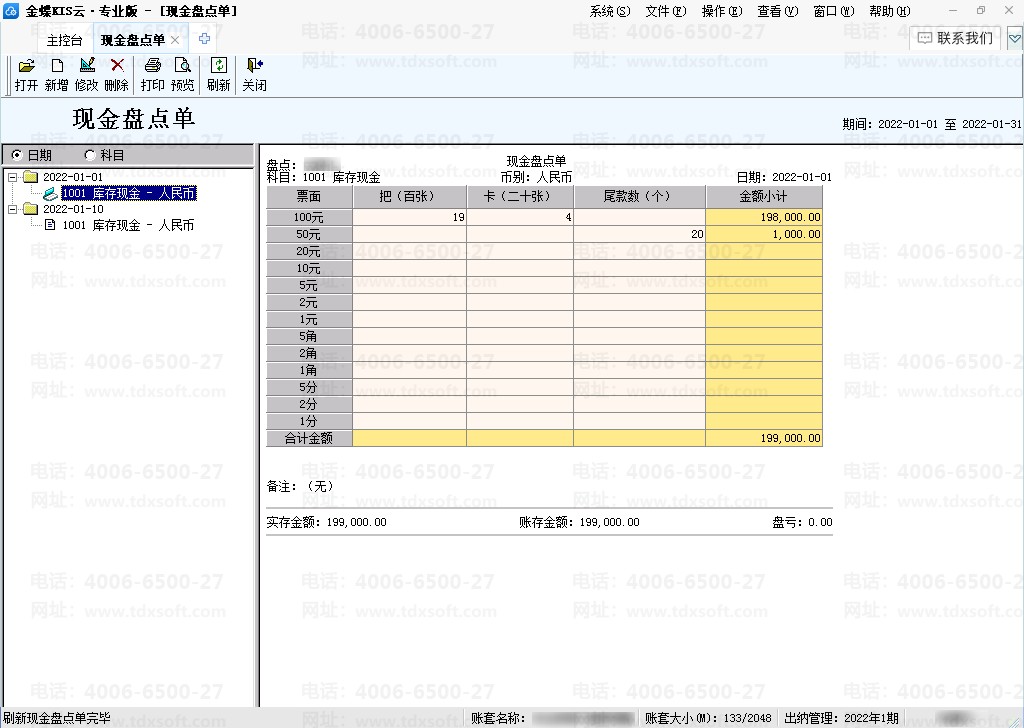Open the 系统(S) menu

click(x=610, y=11)
